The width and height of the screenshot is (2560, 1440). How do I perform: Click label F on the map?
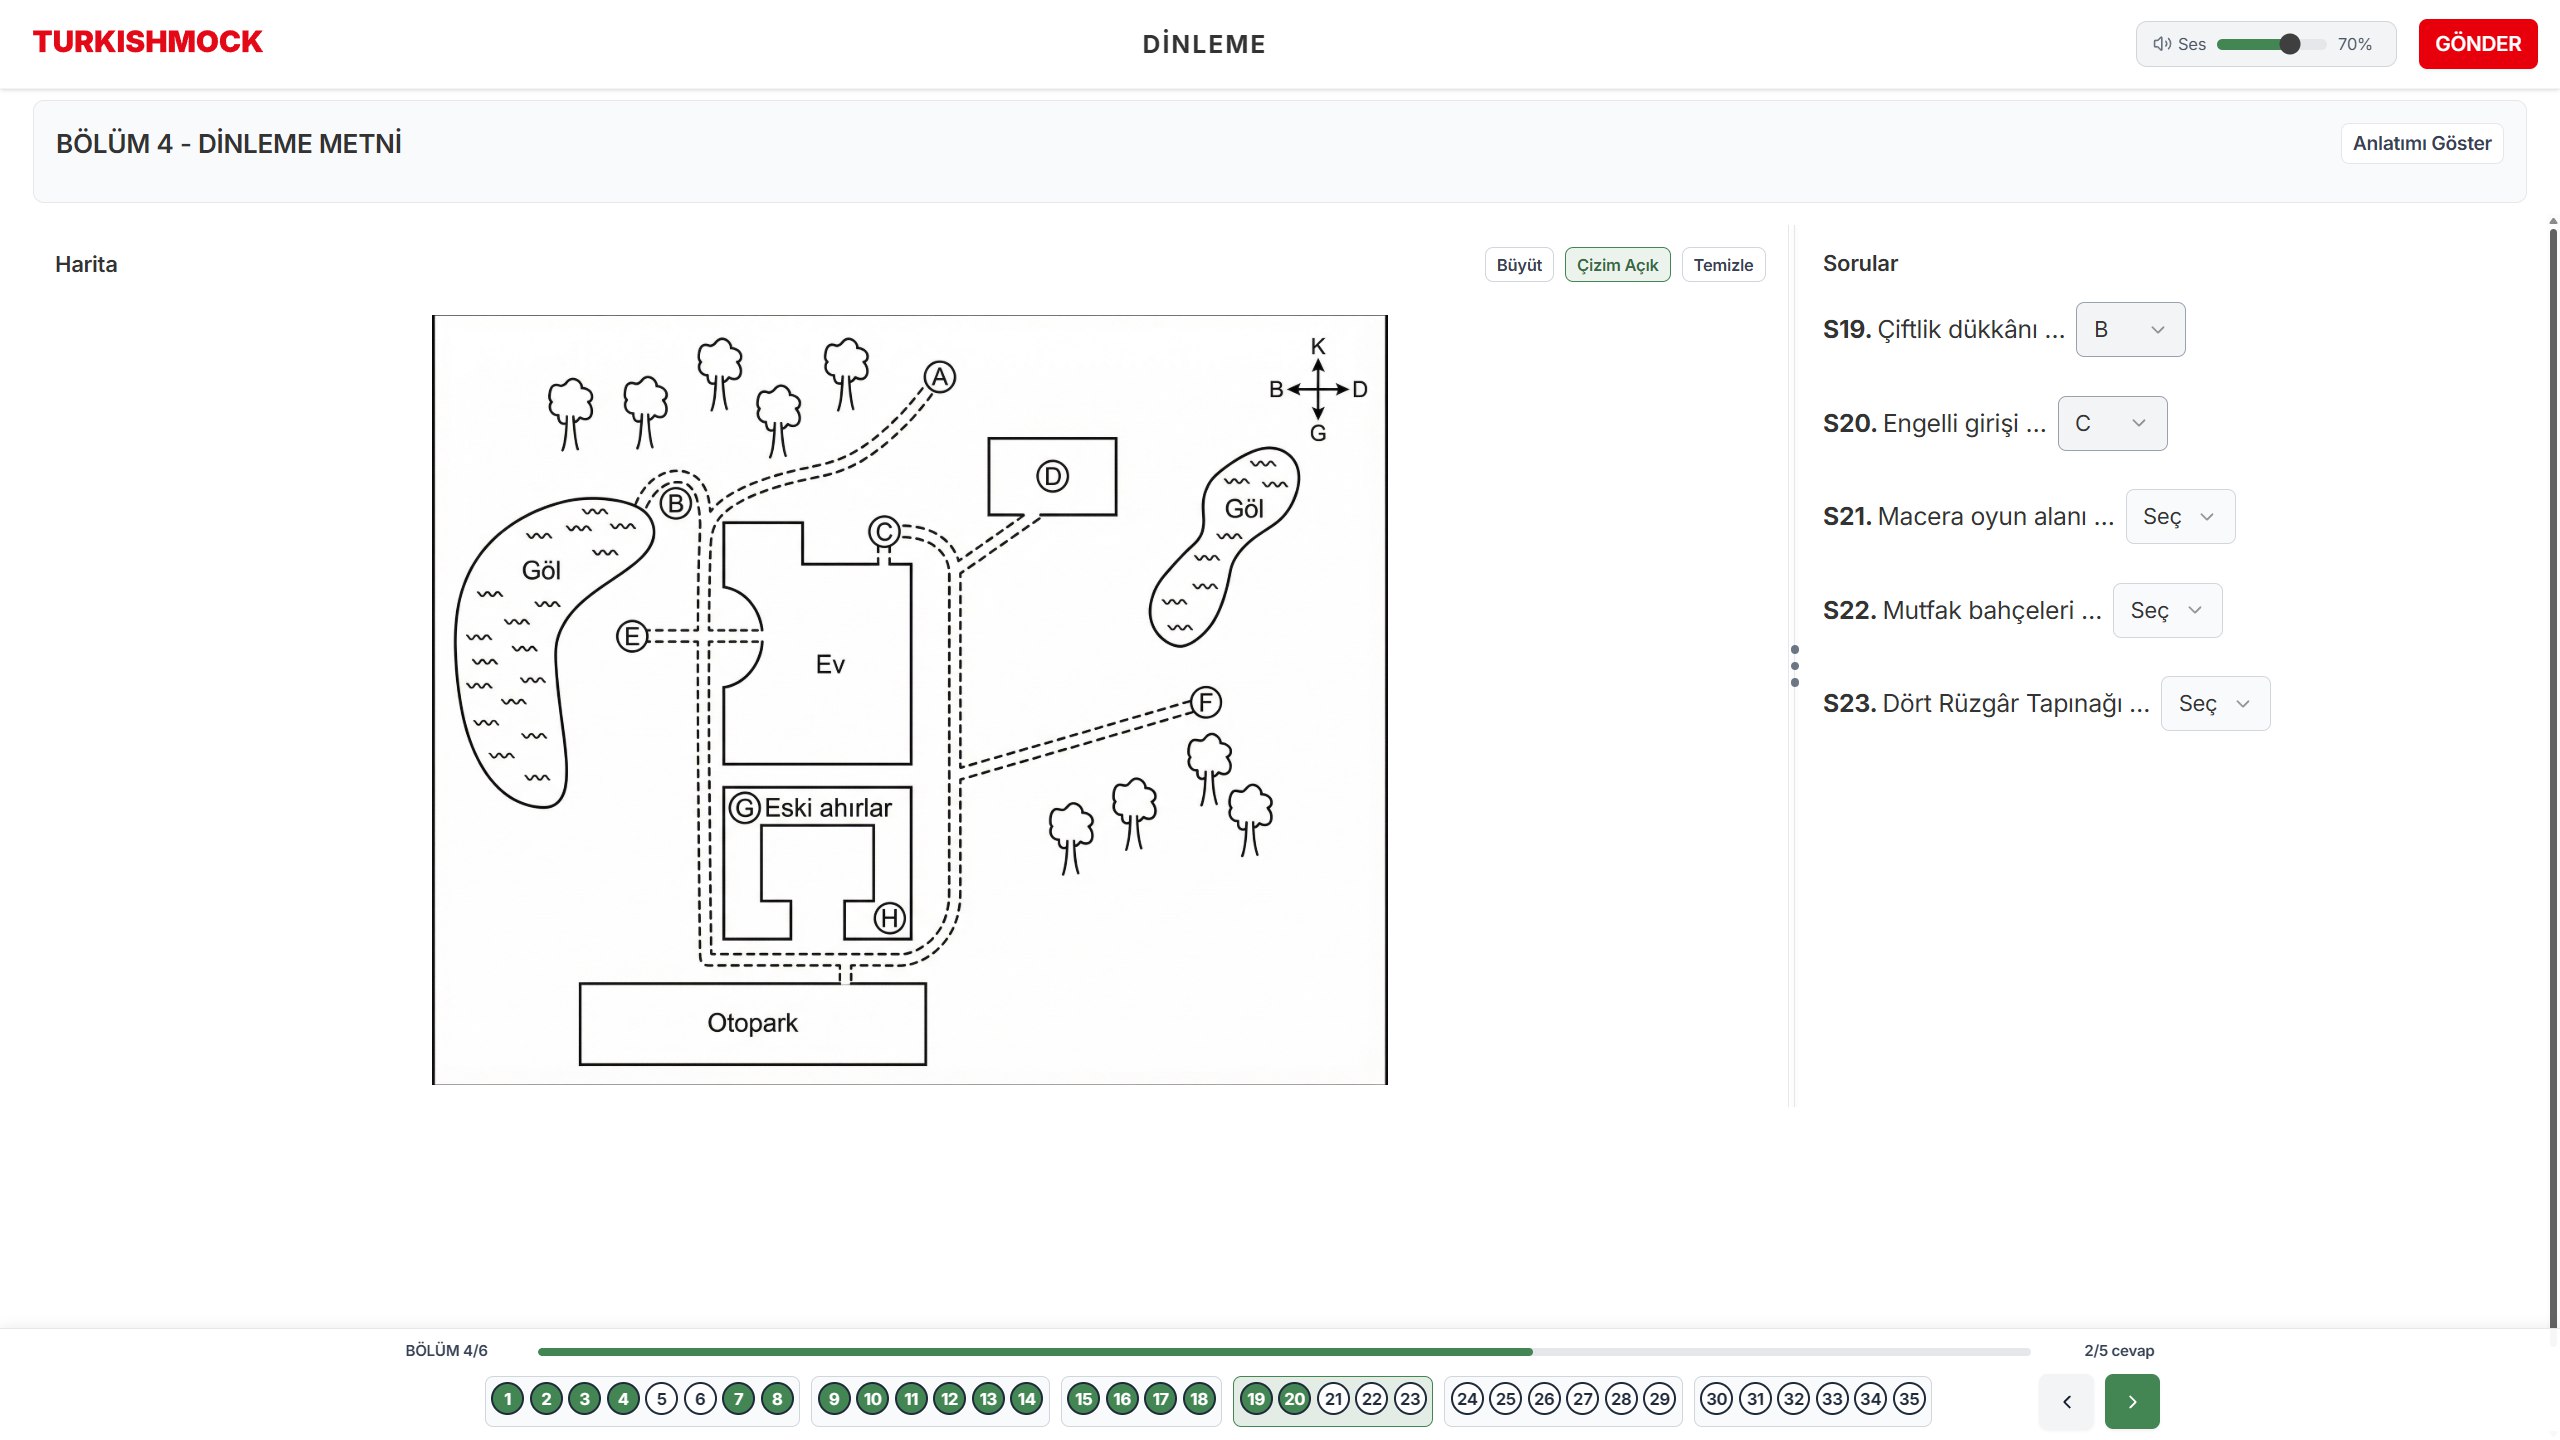(1205, 702)
